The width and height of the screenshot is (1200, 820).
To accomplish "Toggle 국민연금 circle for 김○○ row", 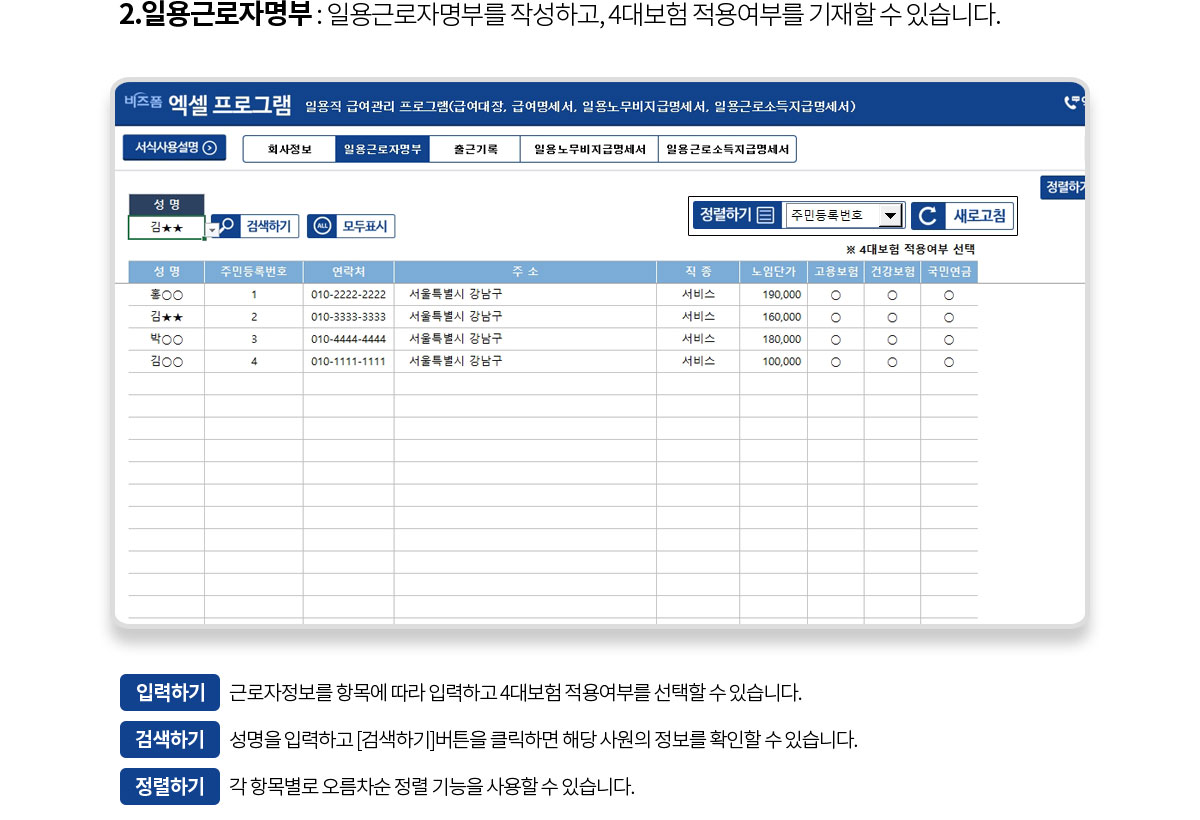I will tap(949, 362).
